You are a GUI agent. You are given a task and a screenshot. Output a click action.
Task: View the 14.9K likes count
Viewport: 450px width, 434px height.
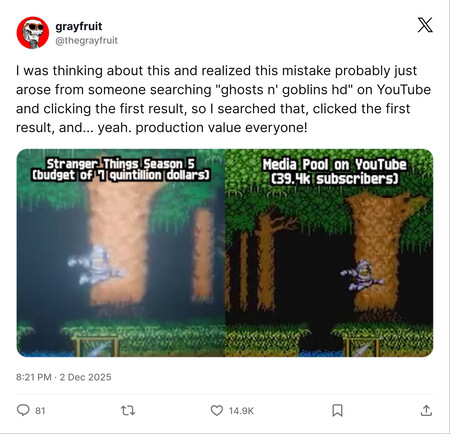(x=241, y=411)
